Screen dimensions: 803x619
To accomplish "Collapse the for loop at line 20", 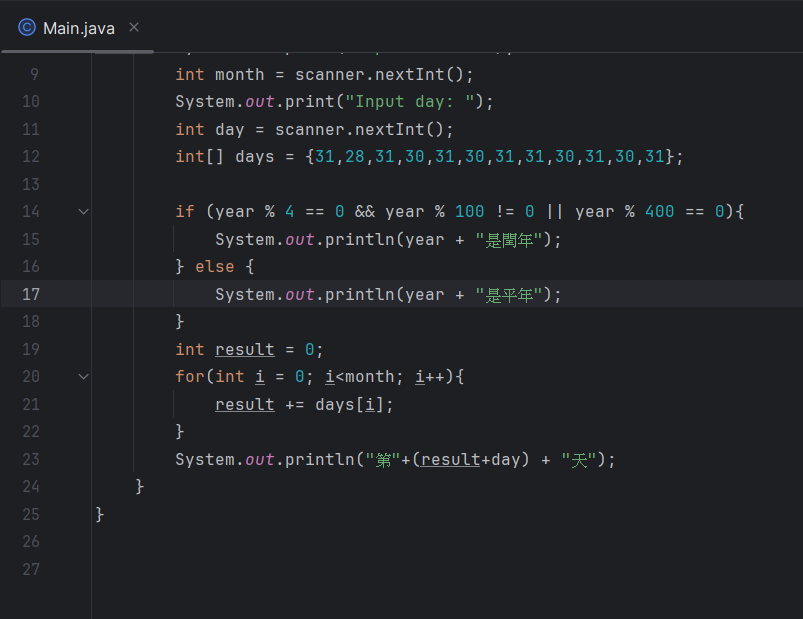I will click(x=83, y=377).
